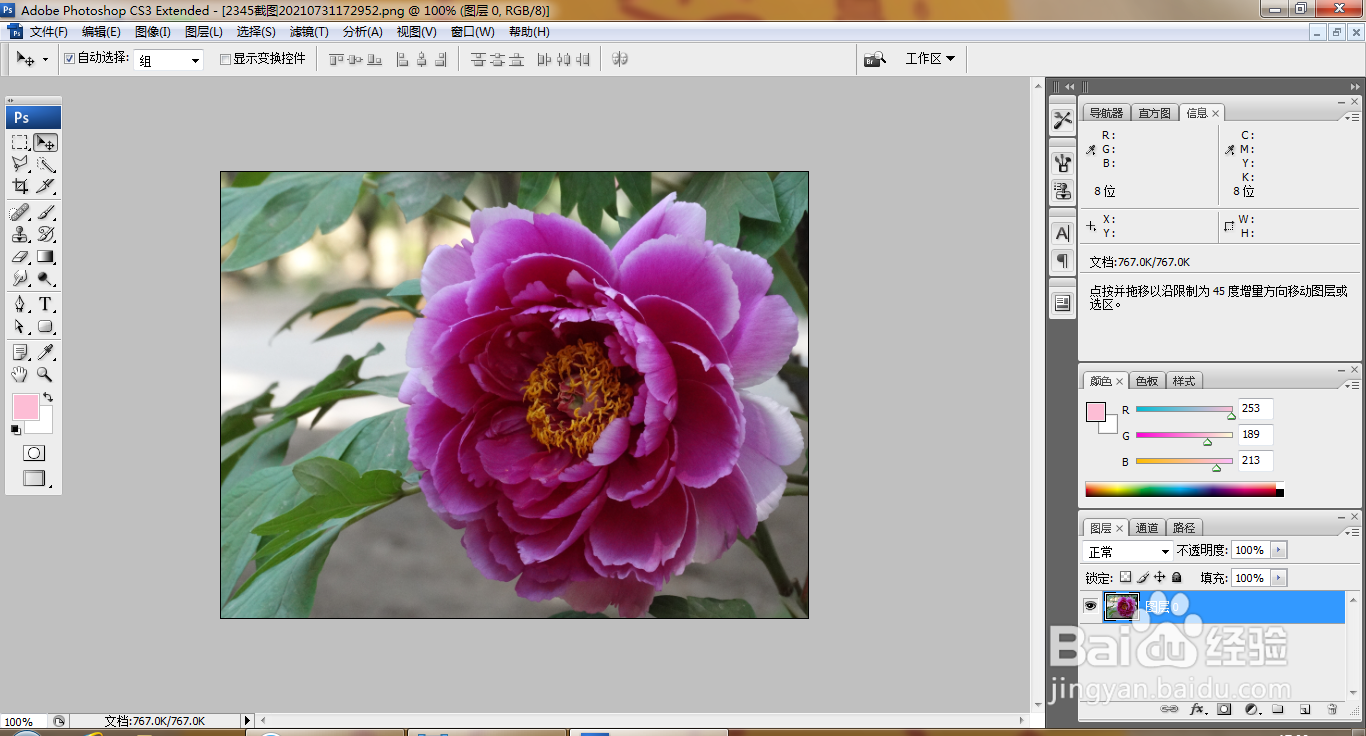The height and width of the screenshot is (736, 1366).
Task: Switch to 通道 tab
Action: pos(1147,528)
